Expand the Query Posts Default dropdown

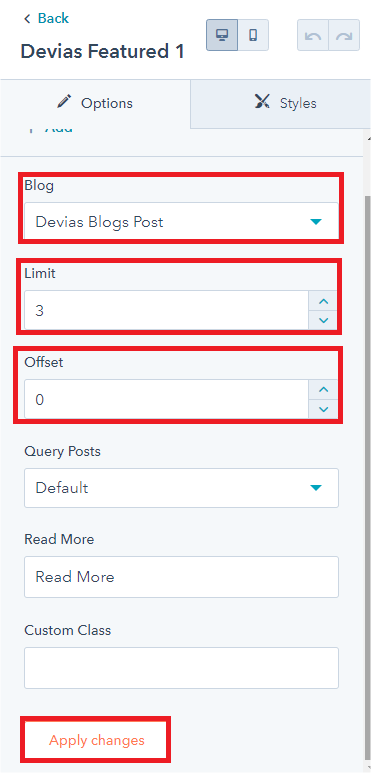point(181,488)
